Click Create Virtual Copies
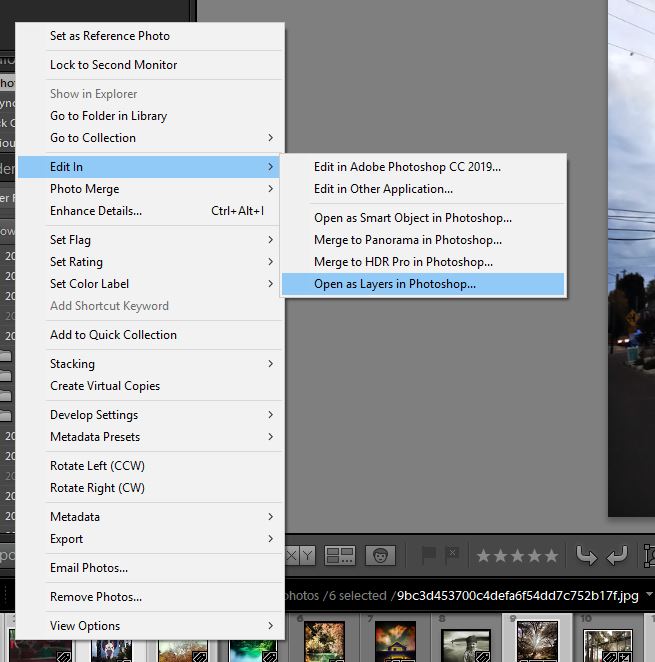 point(105,386)
